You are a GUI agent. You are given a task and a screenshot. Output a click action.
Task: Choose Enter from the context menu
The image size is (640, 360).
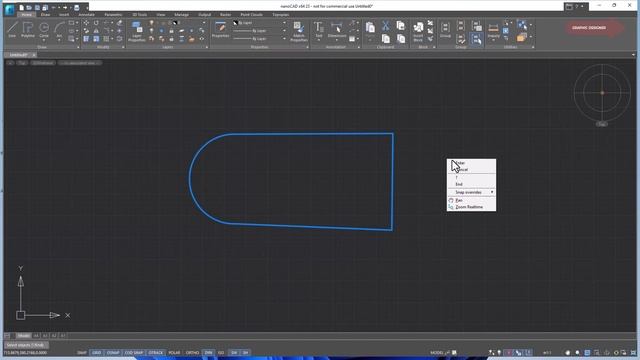click(x=471, y=163)
